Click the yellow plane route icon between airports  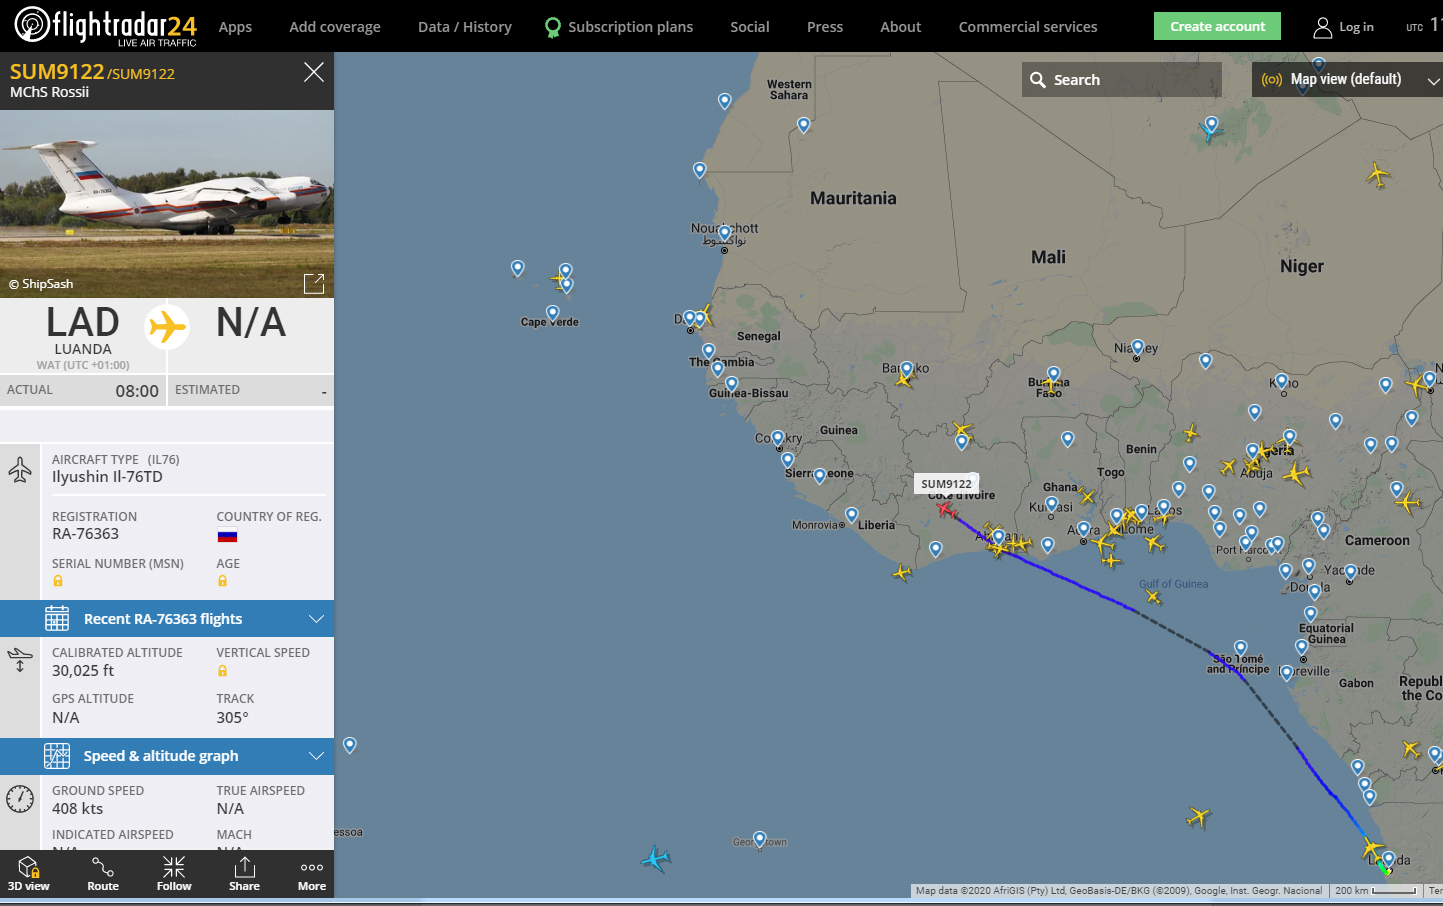[x=167, y=327]
